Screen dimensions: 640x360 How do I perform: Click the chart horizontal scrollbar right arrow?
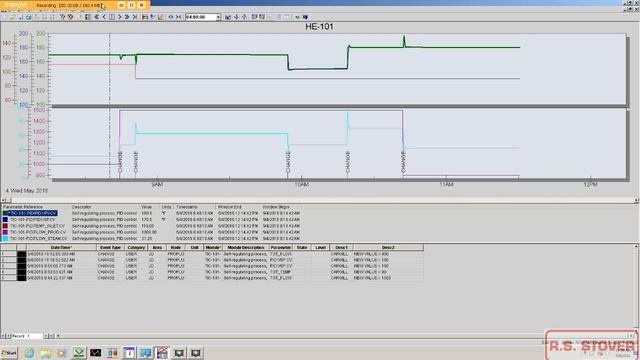point(637,200)
